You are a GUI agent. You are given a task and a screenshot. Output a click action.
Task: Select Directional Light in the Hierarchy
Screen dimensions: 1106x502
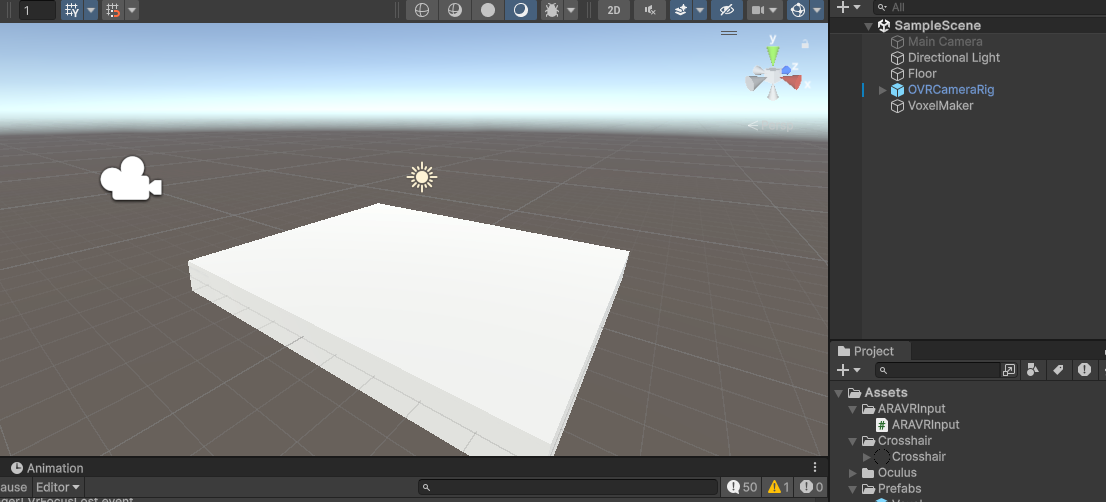(954, 58)
